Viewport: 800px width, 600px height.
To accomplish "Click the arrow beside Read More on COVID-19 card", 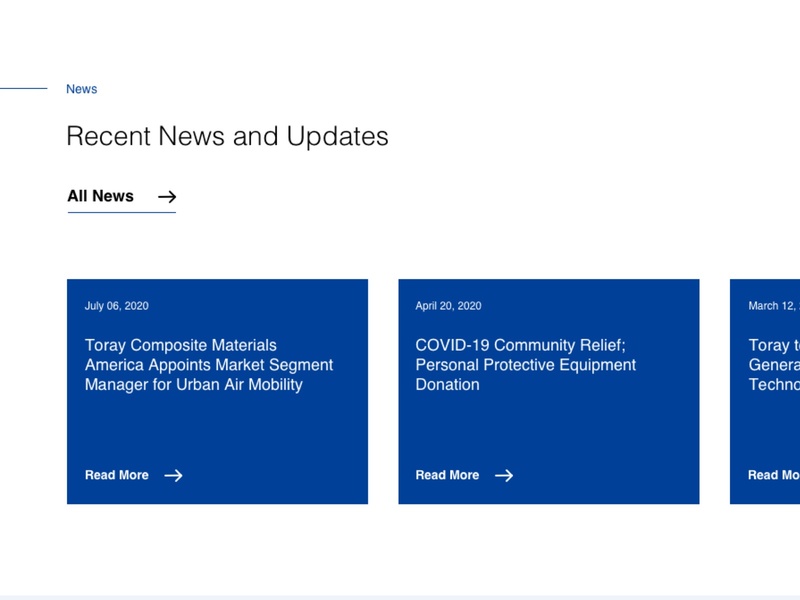I will pos(504,476).
